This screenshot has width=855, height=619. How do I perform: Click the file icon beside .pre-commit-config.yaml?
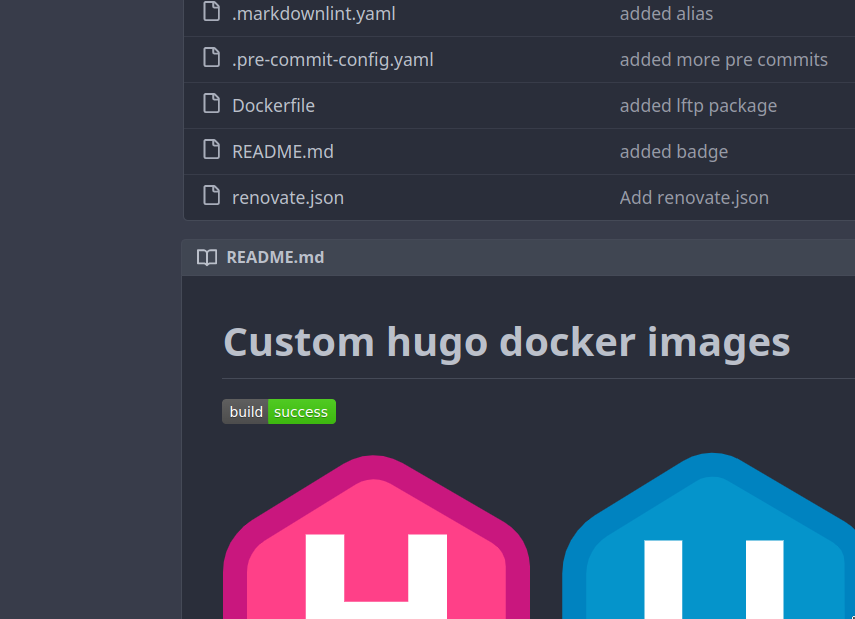pos(211,59)
